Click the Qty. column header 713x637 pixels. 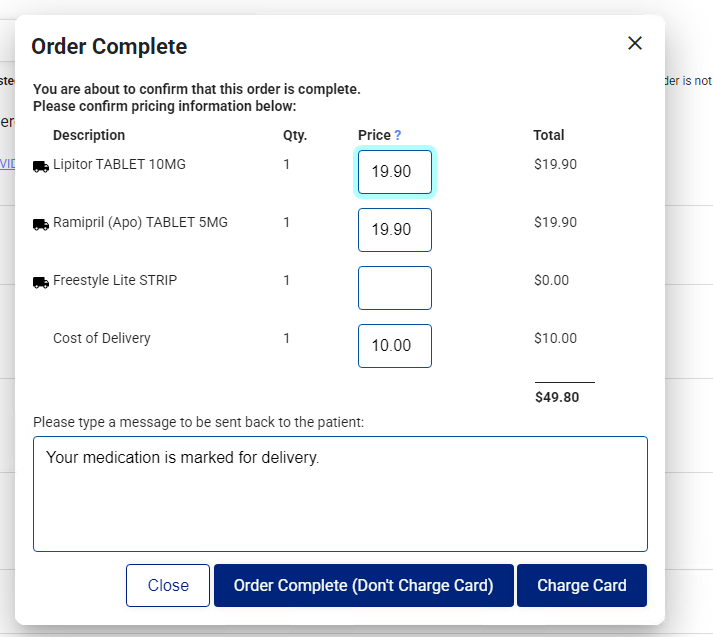pos(295,135)
